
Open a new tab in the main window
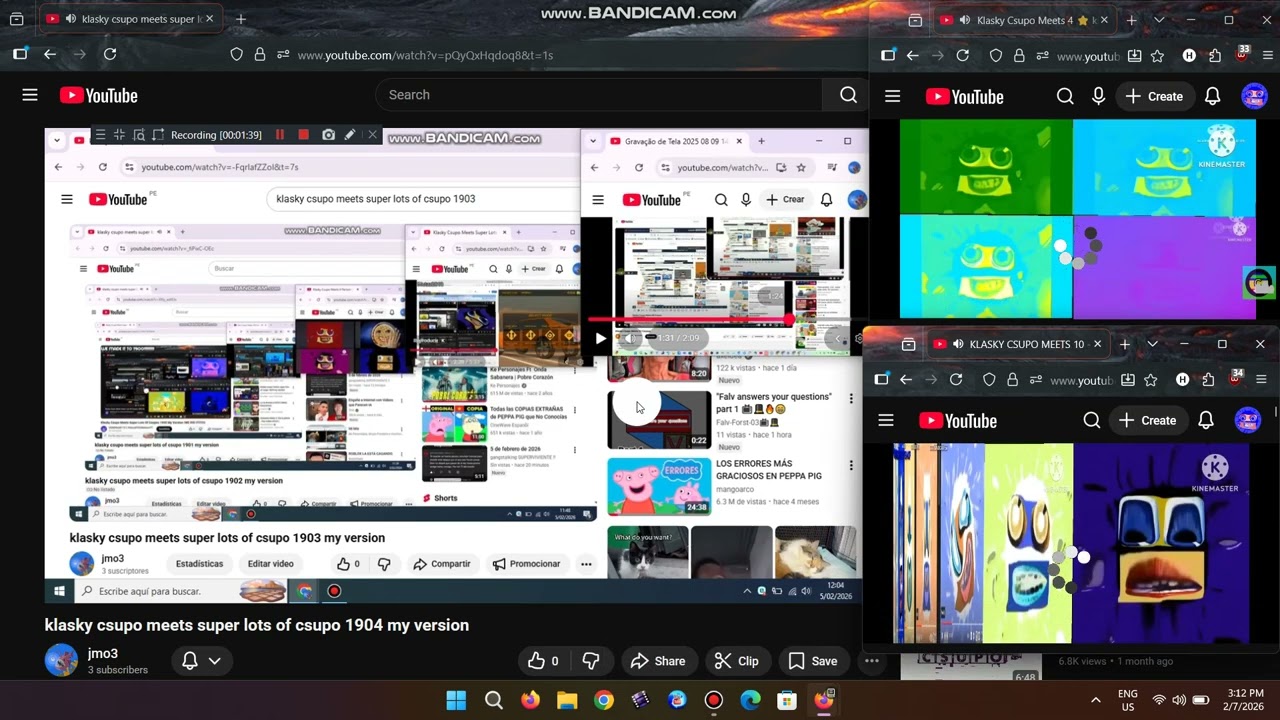[x=240, y=19]
